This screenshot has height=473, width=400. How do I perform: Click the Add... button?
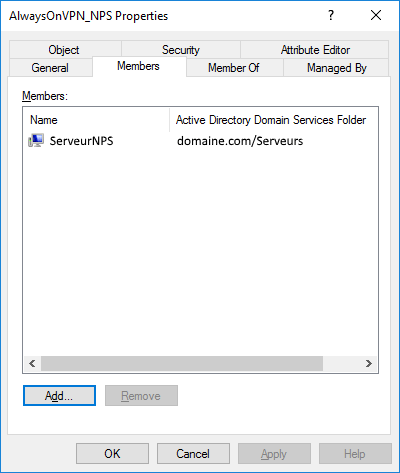(59, 396)
